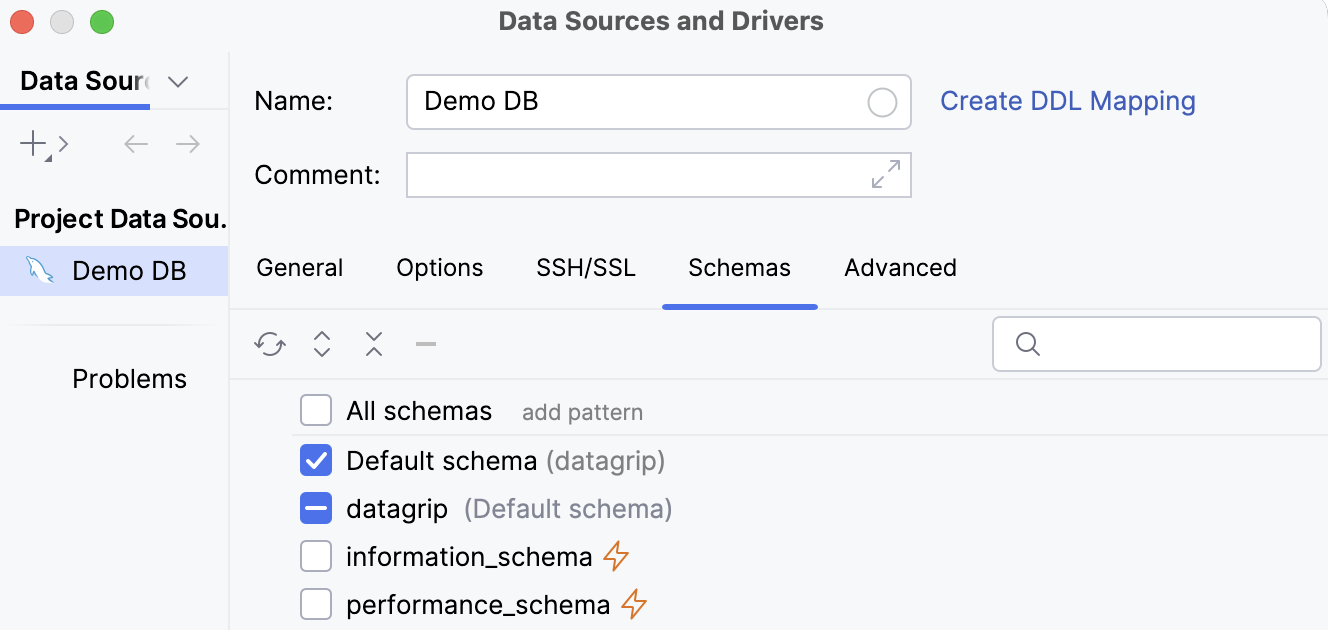Open the SSH/SSL tab
This screenshot has height=630, width=1328.
click(585, 267)
